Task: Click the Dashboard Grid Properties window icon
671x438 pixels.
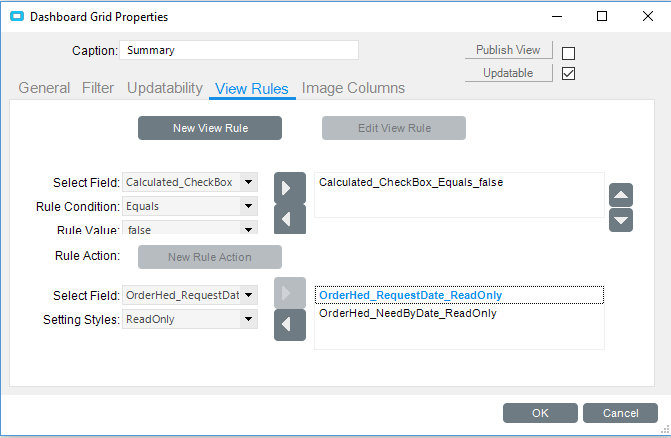Action: click(16, 17)
